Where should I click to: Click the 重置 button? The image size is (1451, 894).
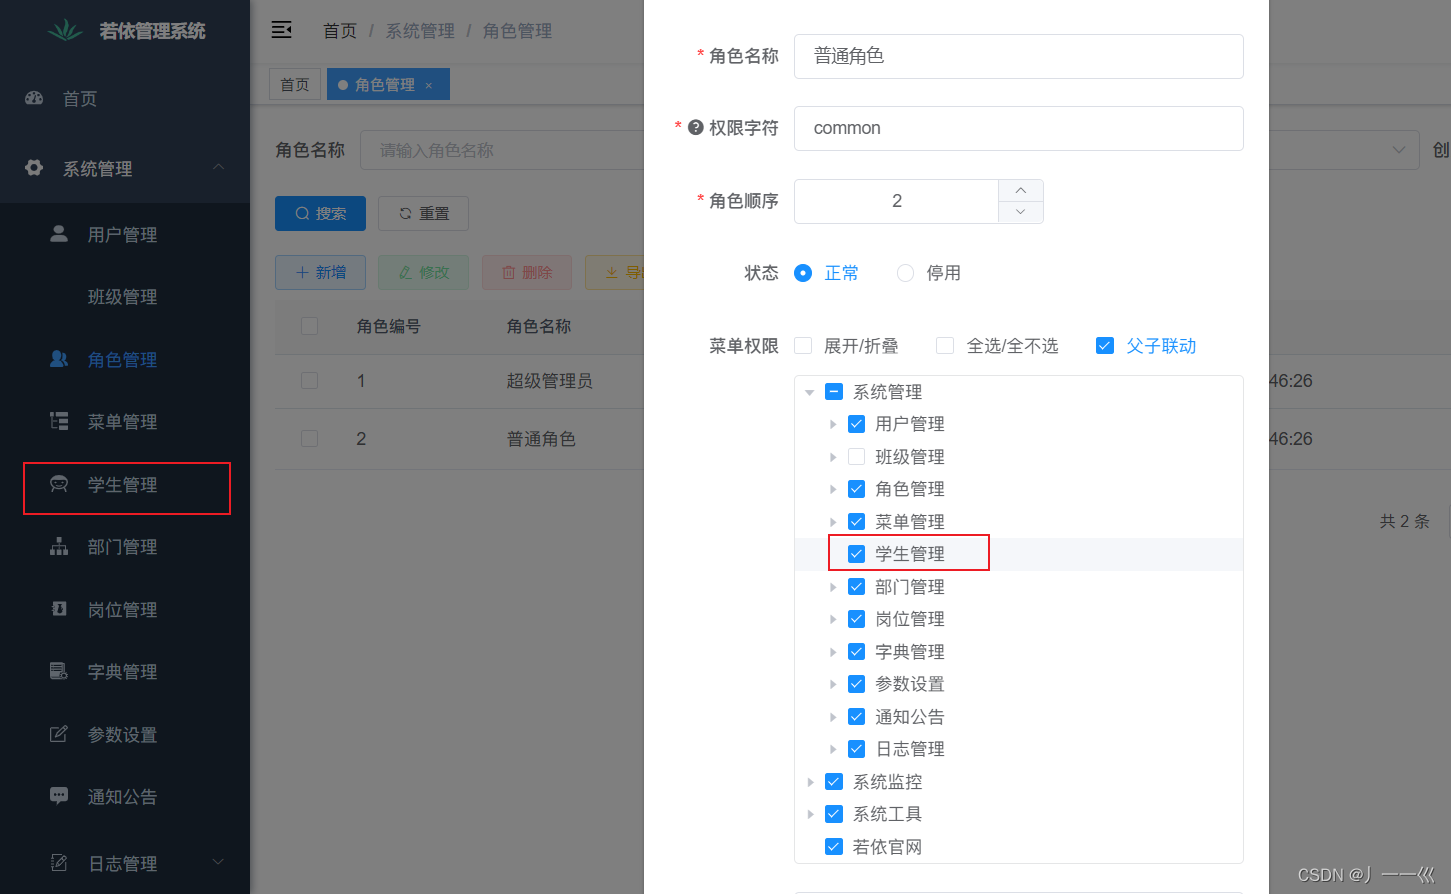tap(423, 213)
